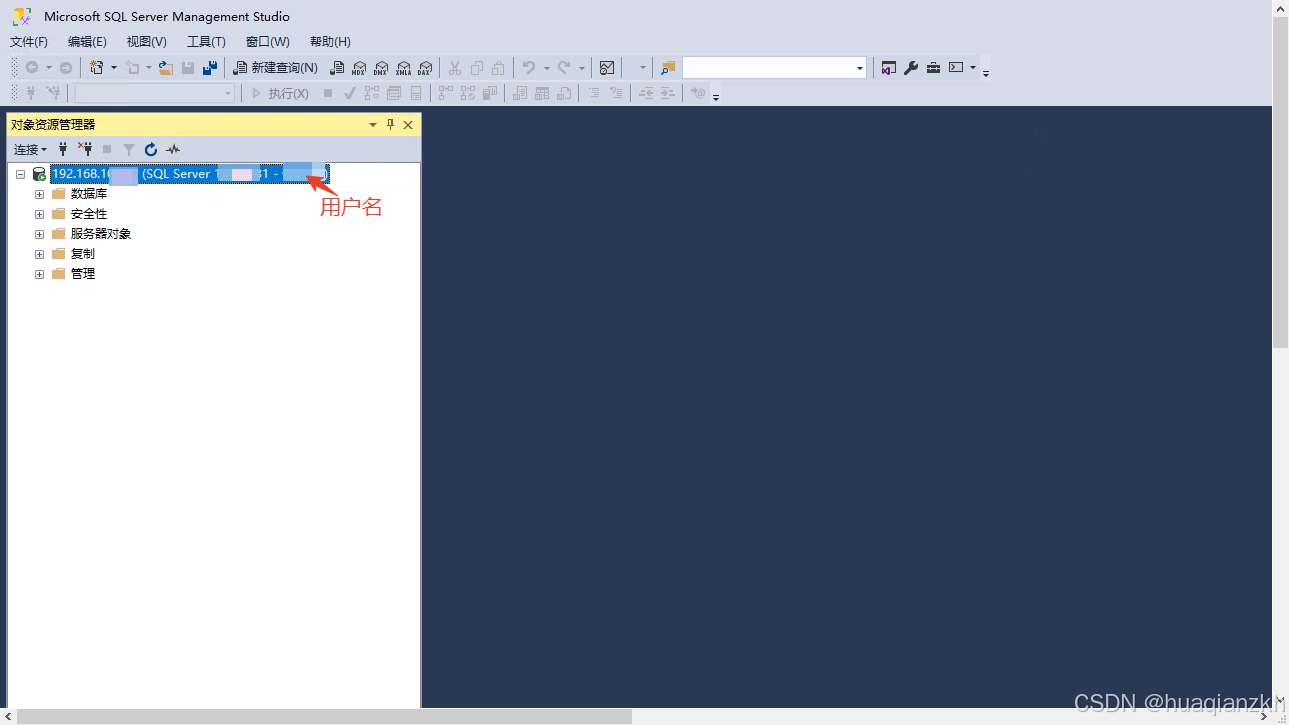Click the XMLA query toolbar icon
1289x725 pixels.
coord(403,68)
